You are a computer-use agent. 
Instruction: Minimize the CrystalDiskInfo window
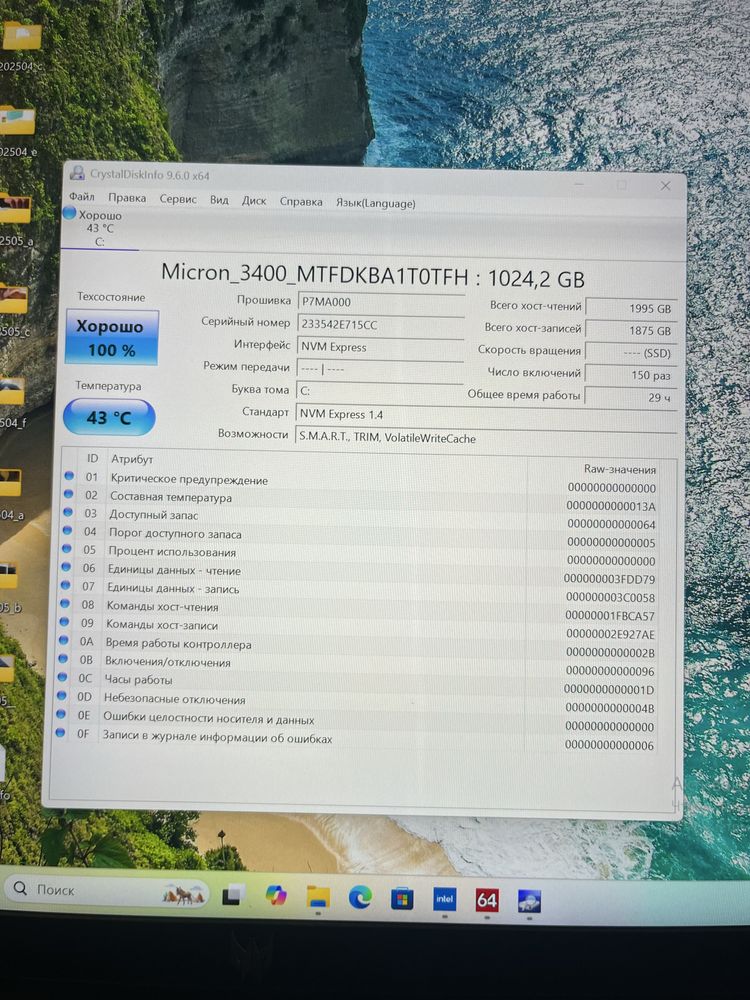pos(579,184)
